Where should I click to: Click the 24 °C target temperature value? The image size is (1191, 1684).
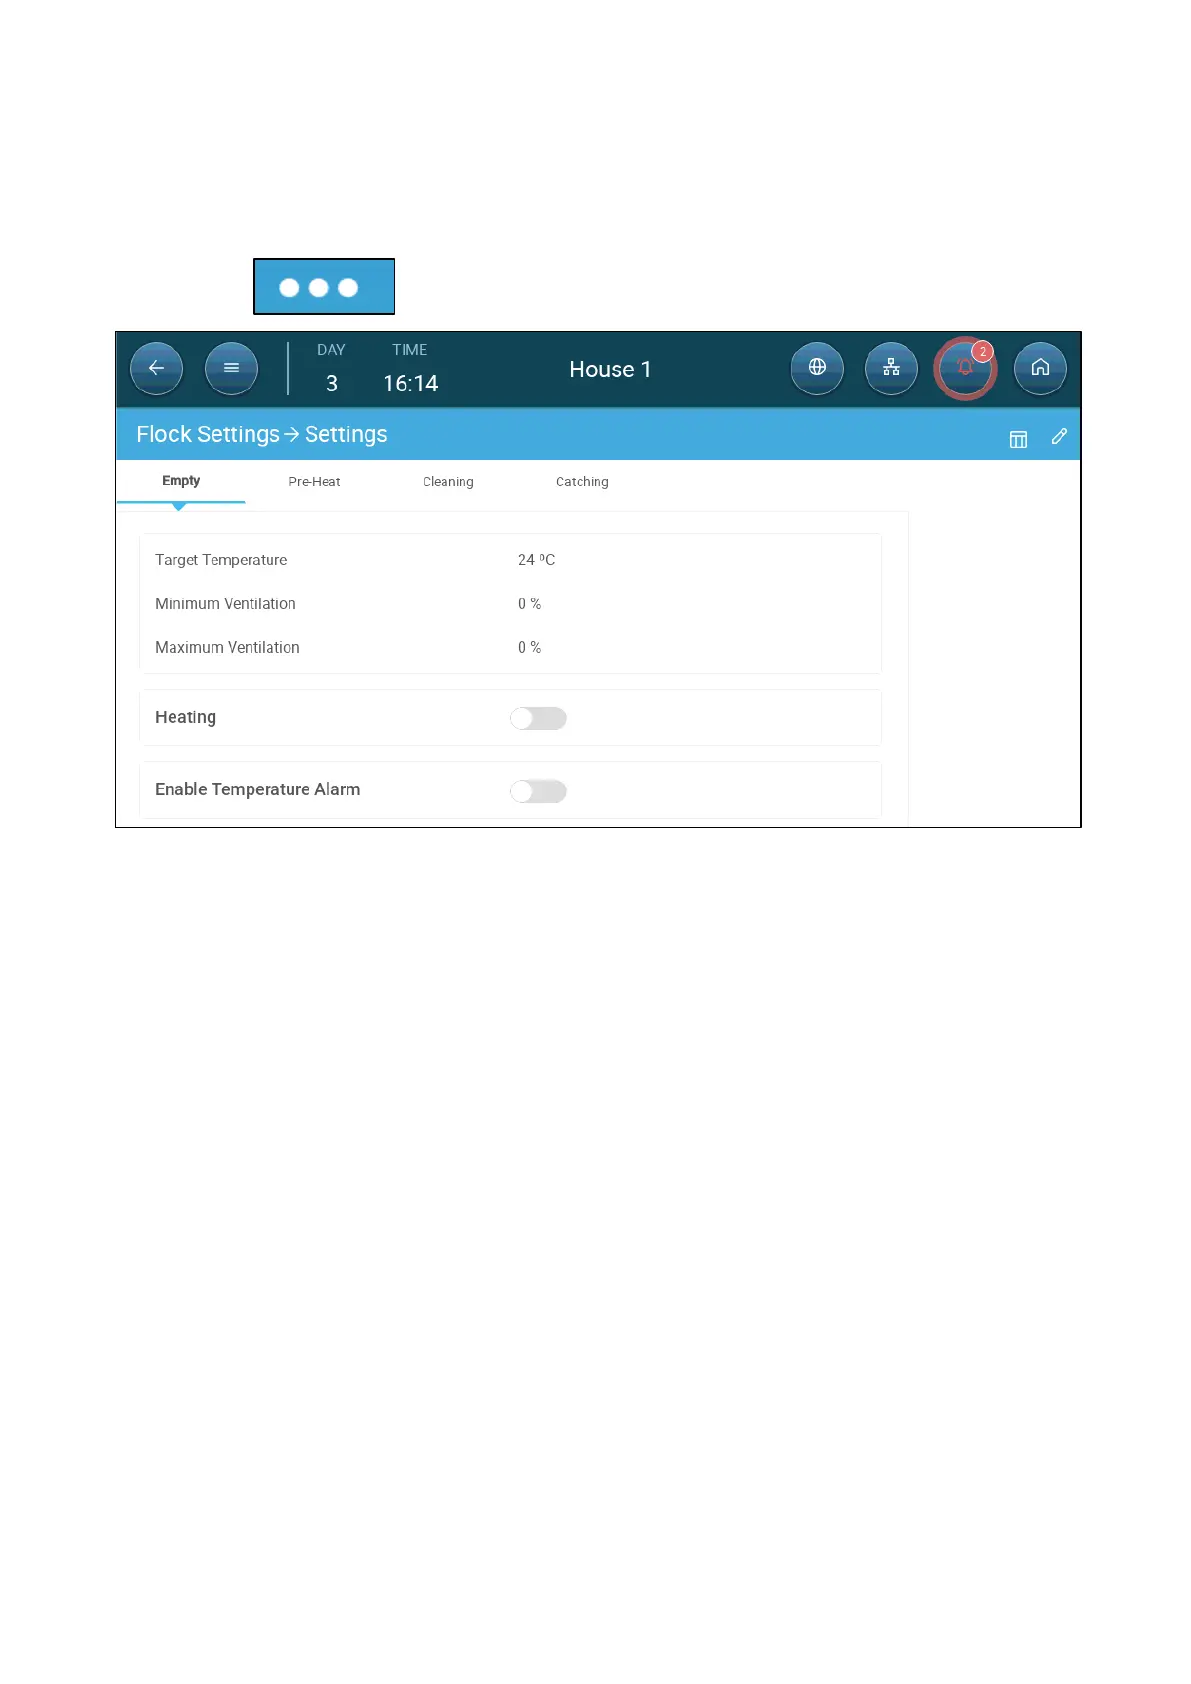[x=536, y=560]
